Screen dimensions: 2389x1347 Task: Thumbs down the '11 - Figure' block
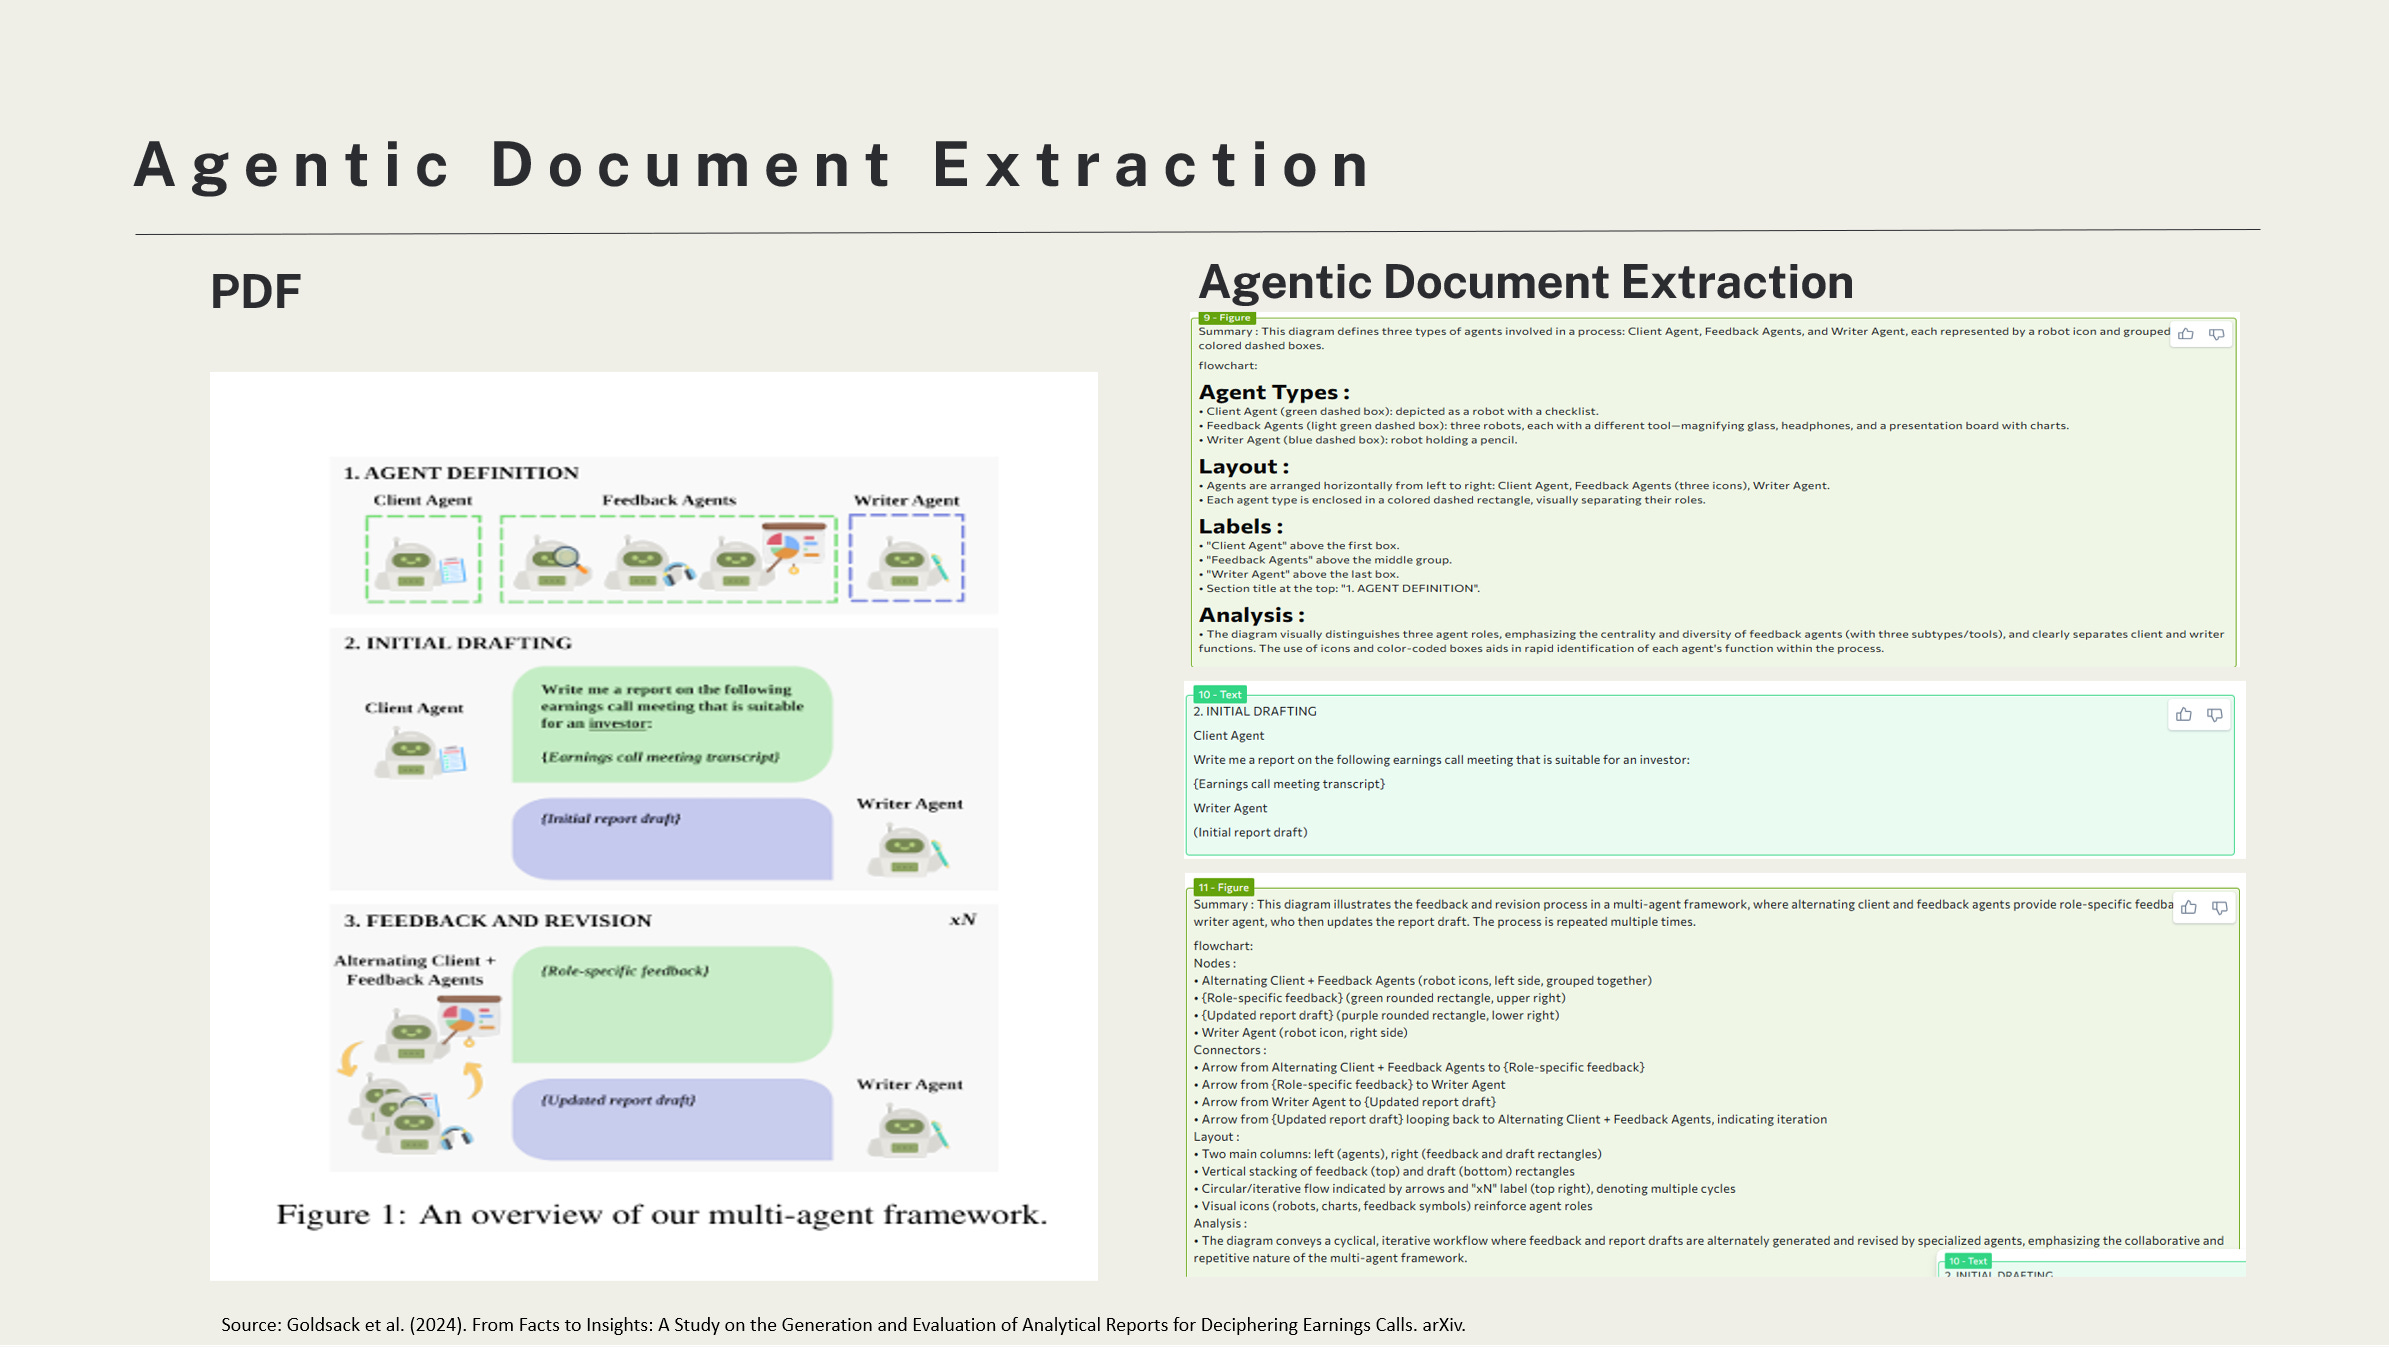point(2220,907)
